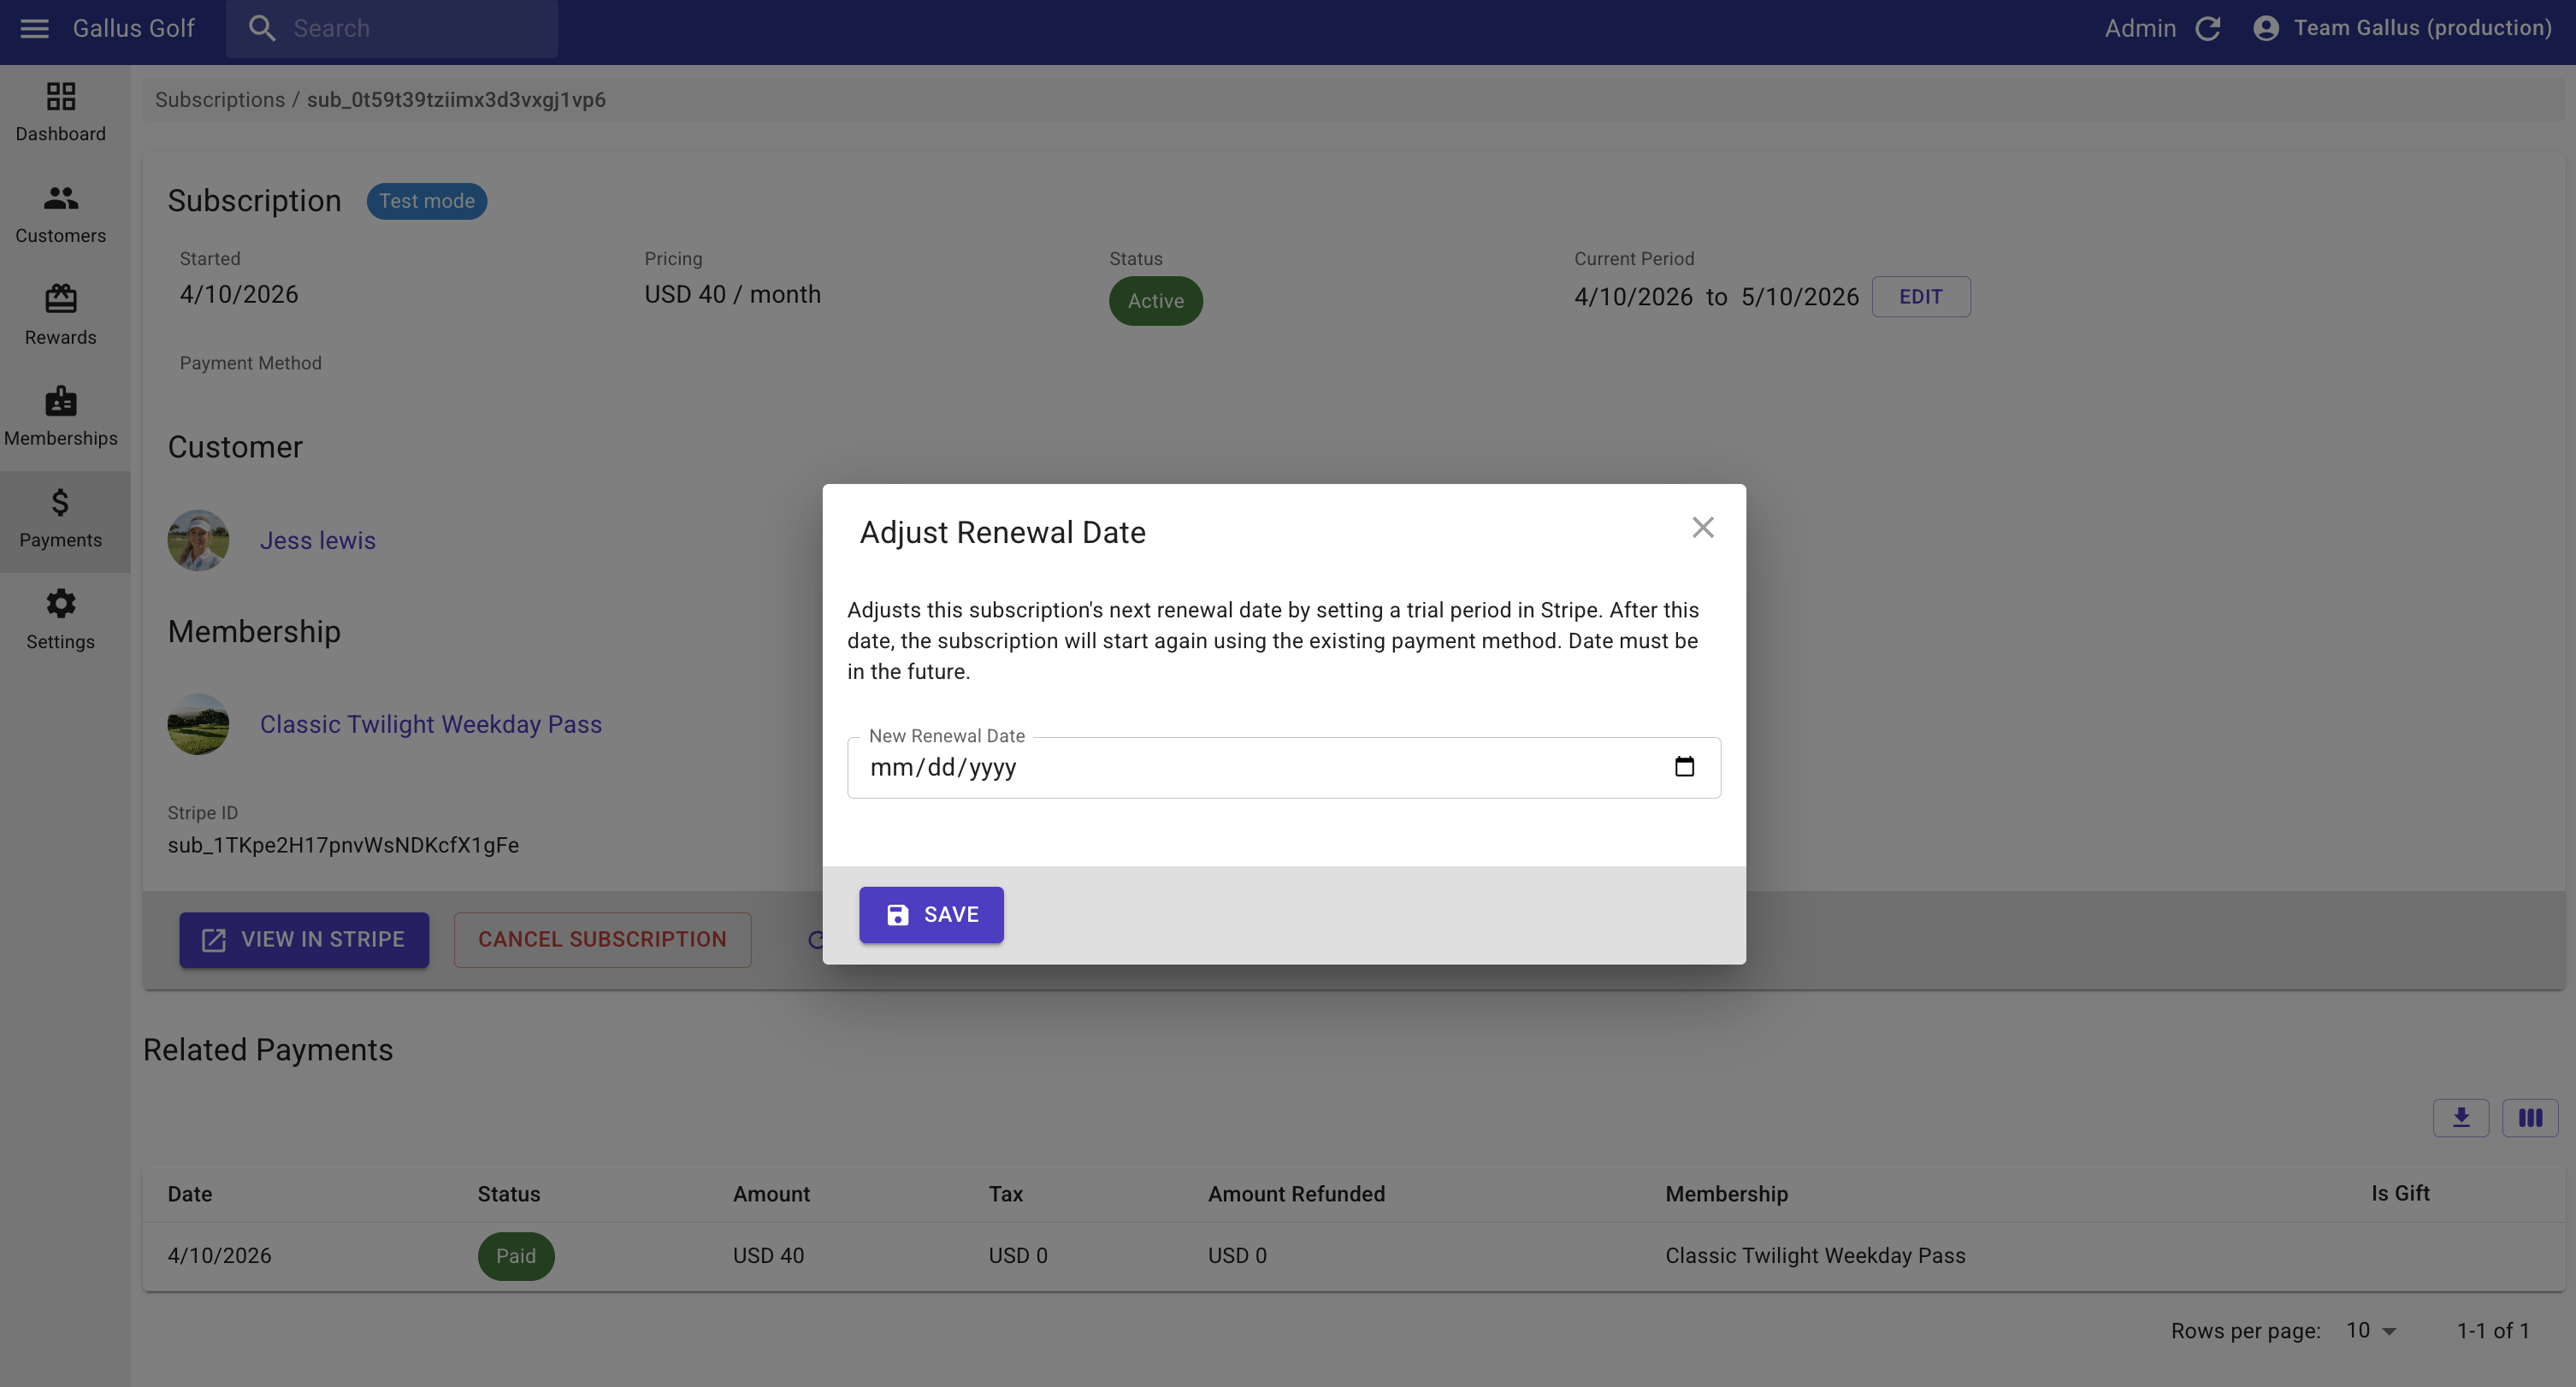Close the Adjust Renewal Date dialog

(x=1702, y=527)
